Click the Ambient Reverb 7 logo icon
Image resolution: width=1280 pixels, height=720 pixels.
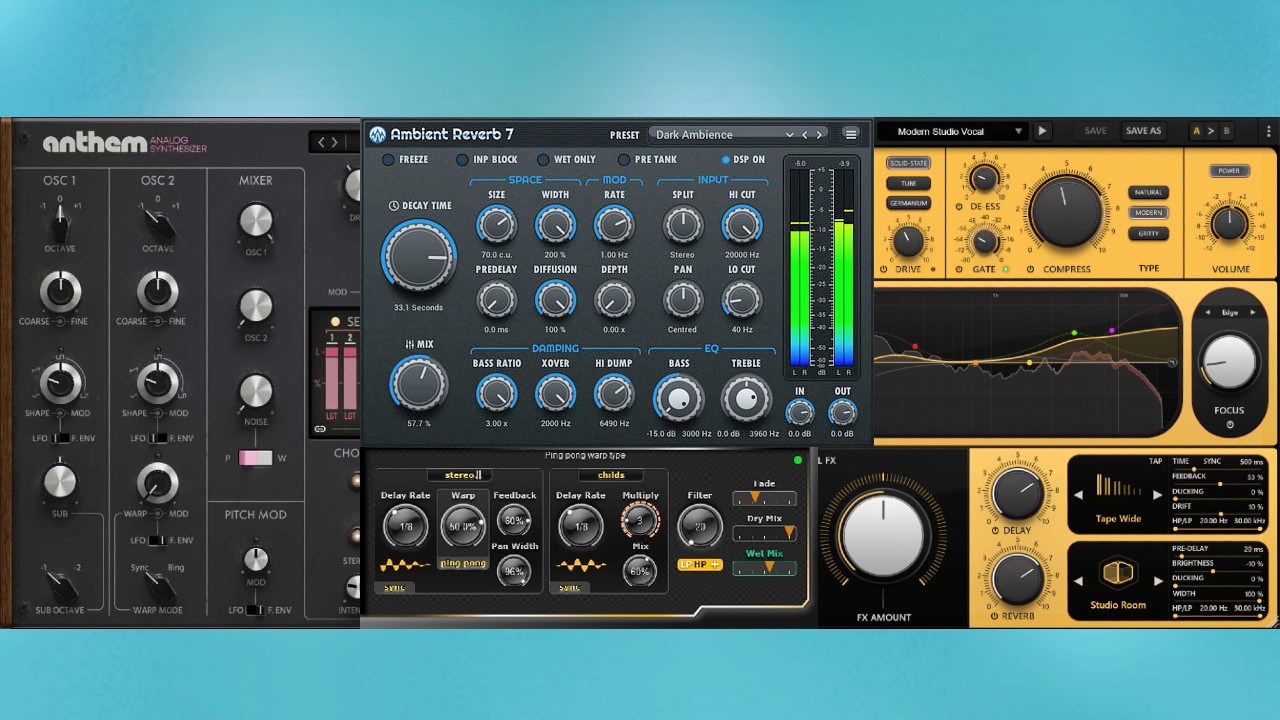click(377, 135)
